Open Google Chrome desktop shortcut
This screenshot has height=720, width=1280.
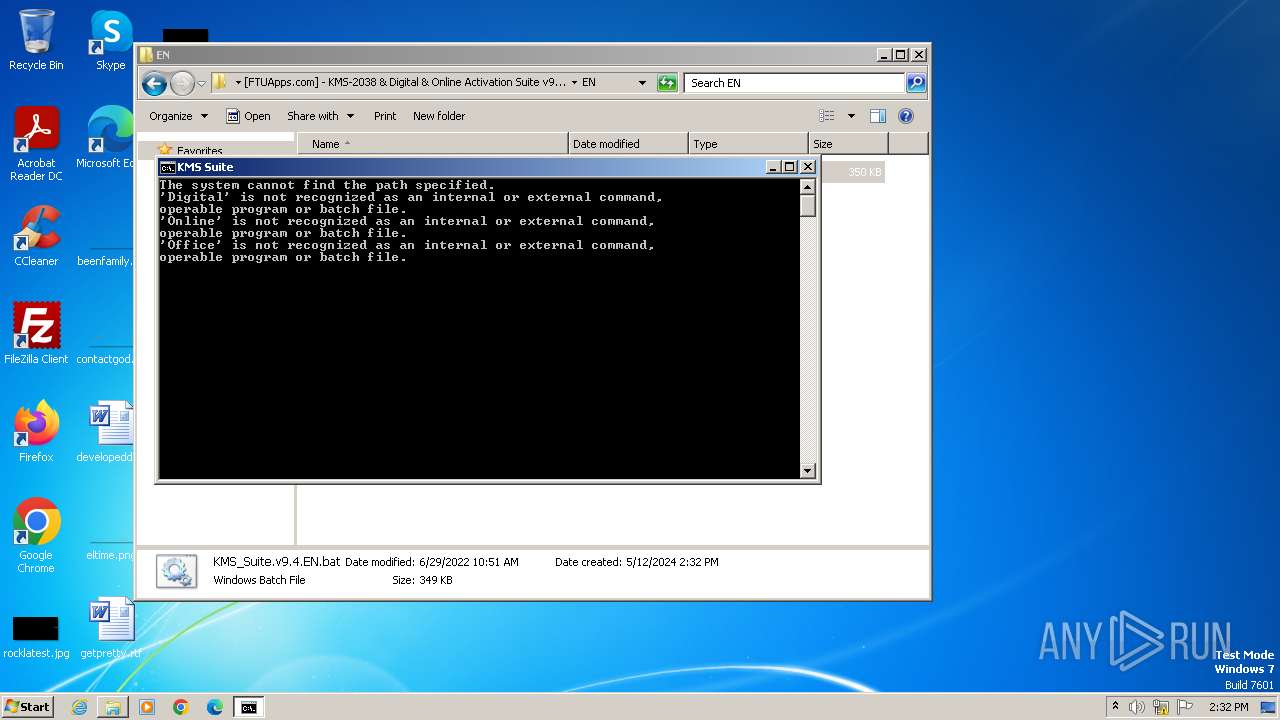click(36, 536)
